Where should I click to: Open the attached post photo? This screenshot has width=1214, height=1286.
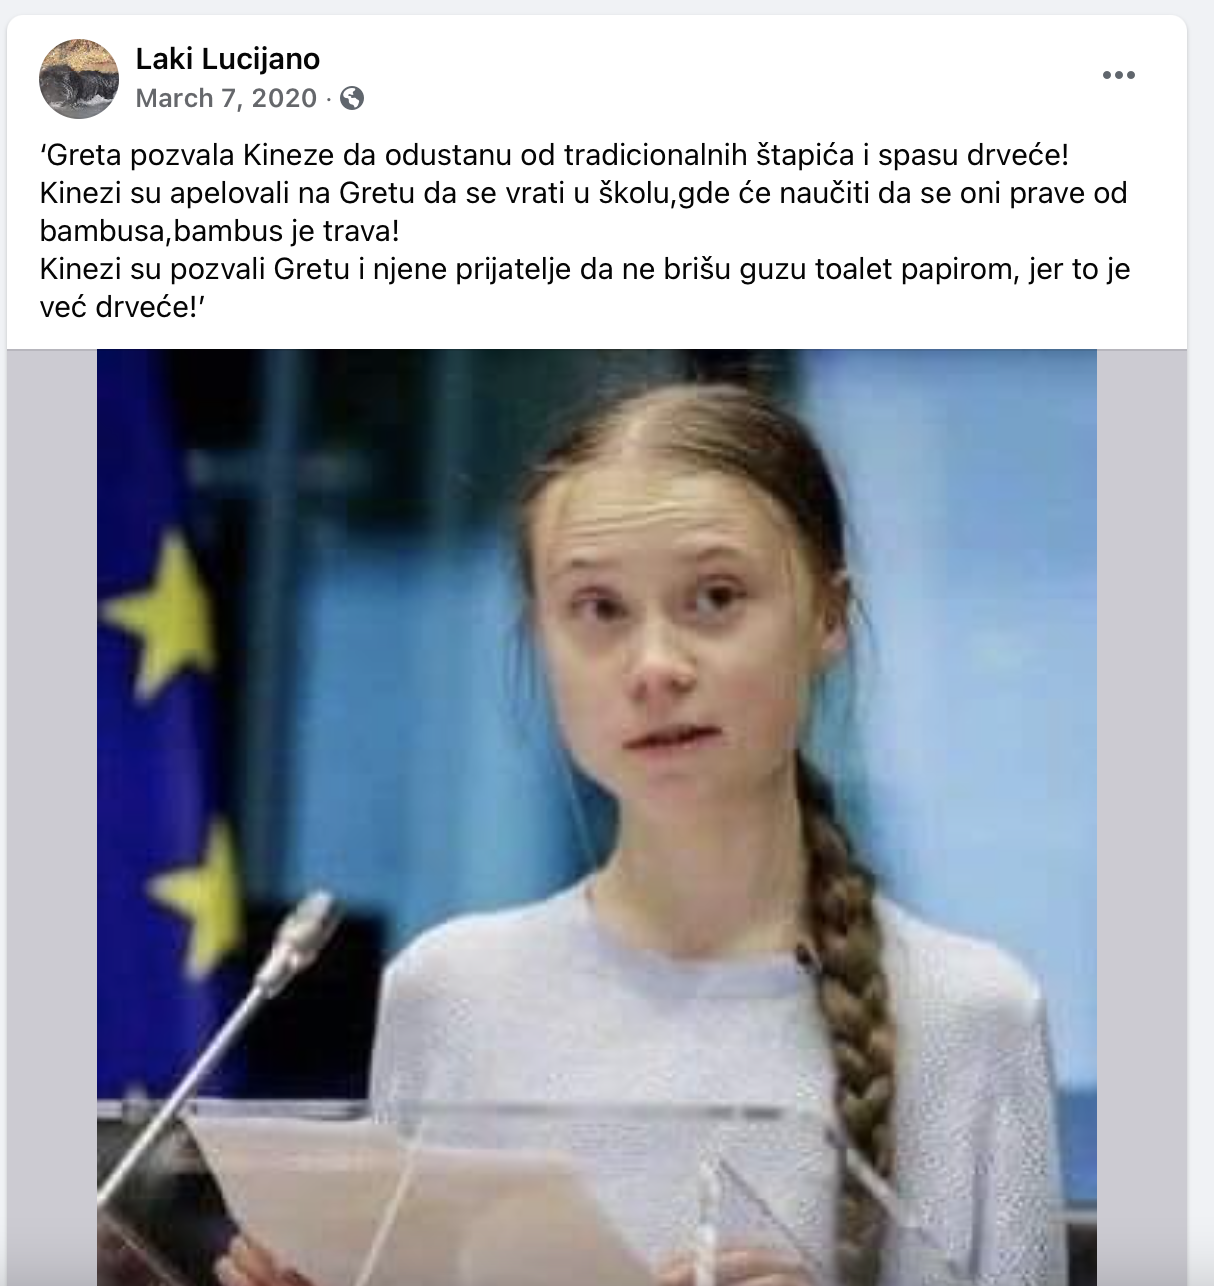pyautogui.click(x=597, y=817)
